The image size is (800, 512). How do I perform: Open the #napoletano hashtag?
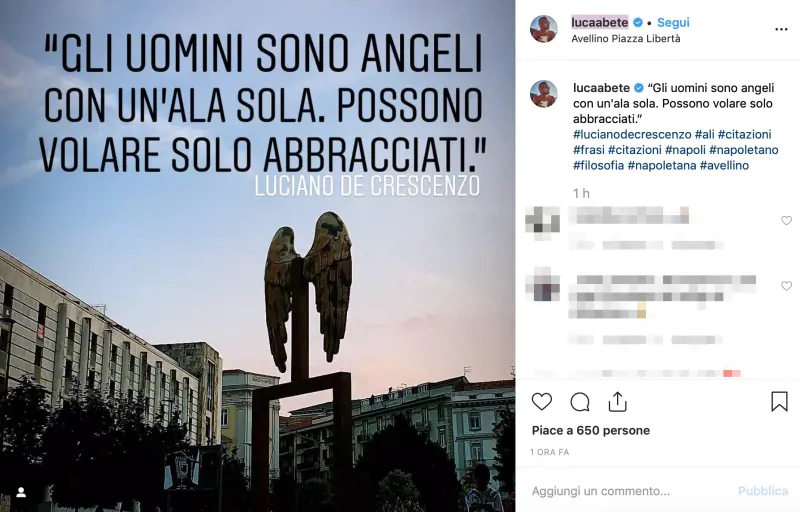point(743,150)
